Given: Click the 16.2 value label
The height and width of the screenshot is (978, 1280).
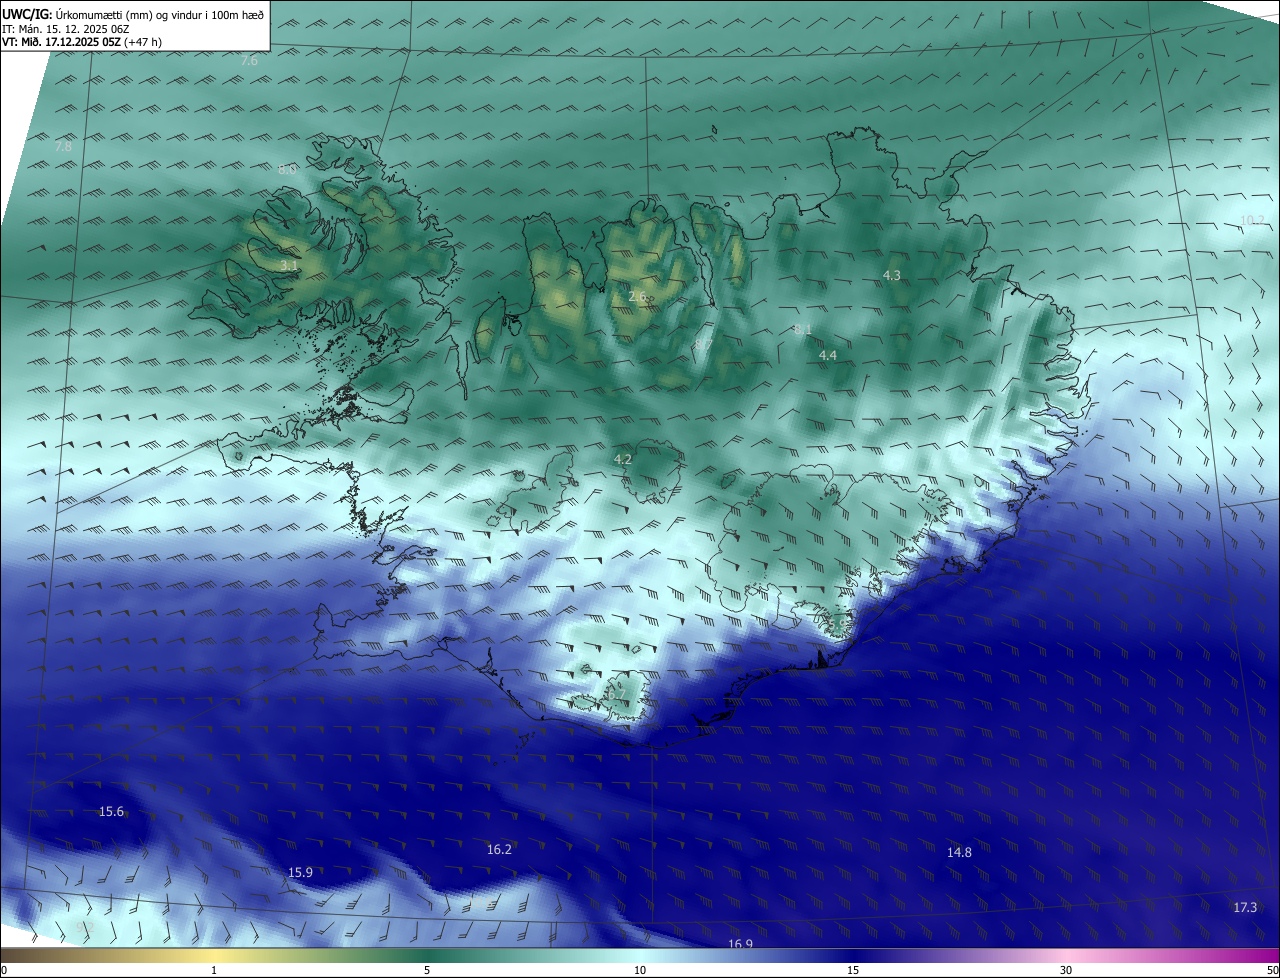Looking at the screenshot, I should tap(499, 849).
